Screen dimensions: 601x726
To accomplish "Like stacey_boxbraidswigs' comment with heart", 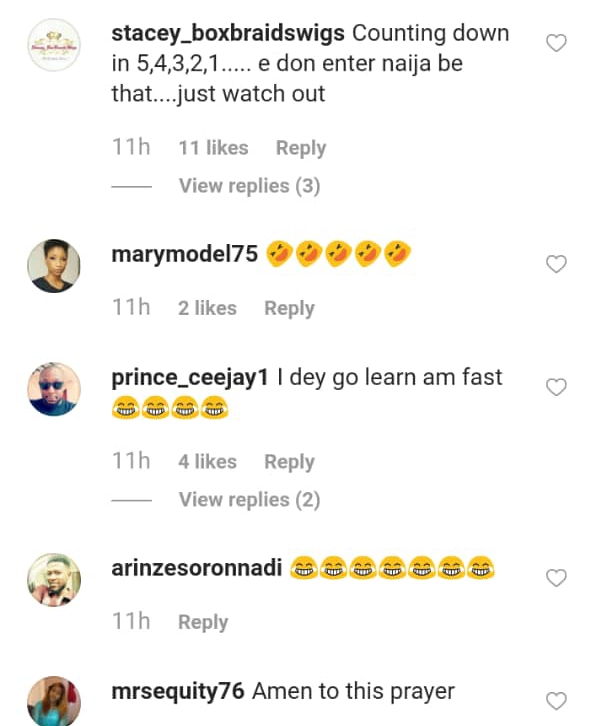I will [557, 43].
